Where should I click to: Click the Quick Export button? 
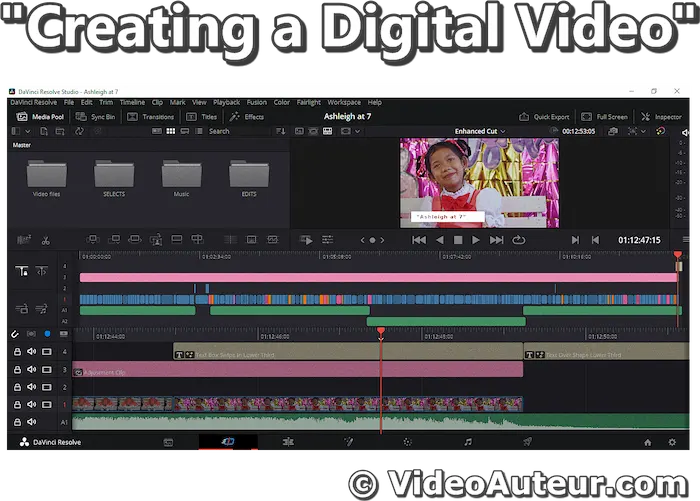point(544,117)
